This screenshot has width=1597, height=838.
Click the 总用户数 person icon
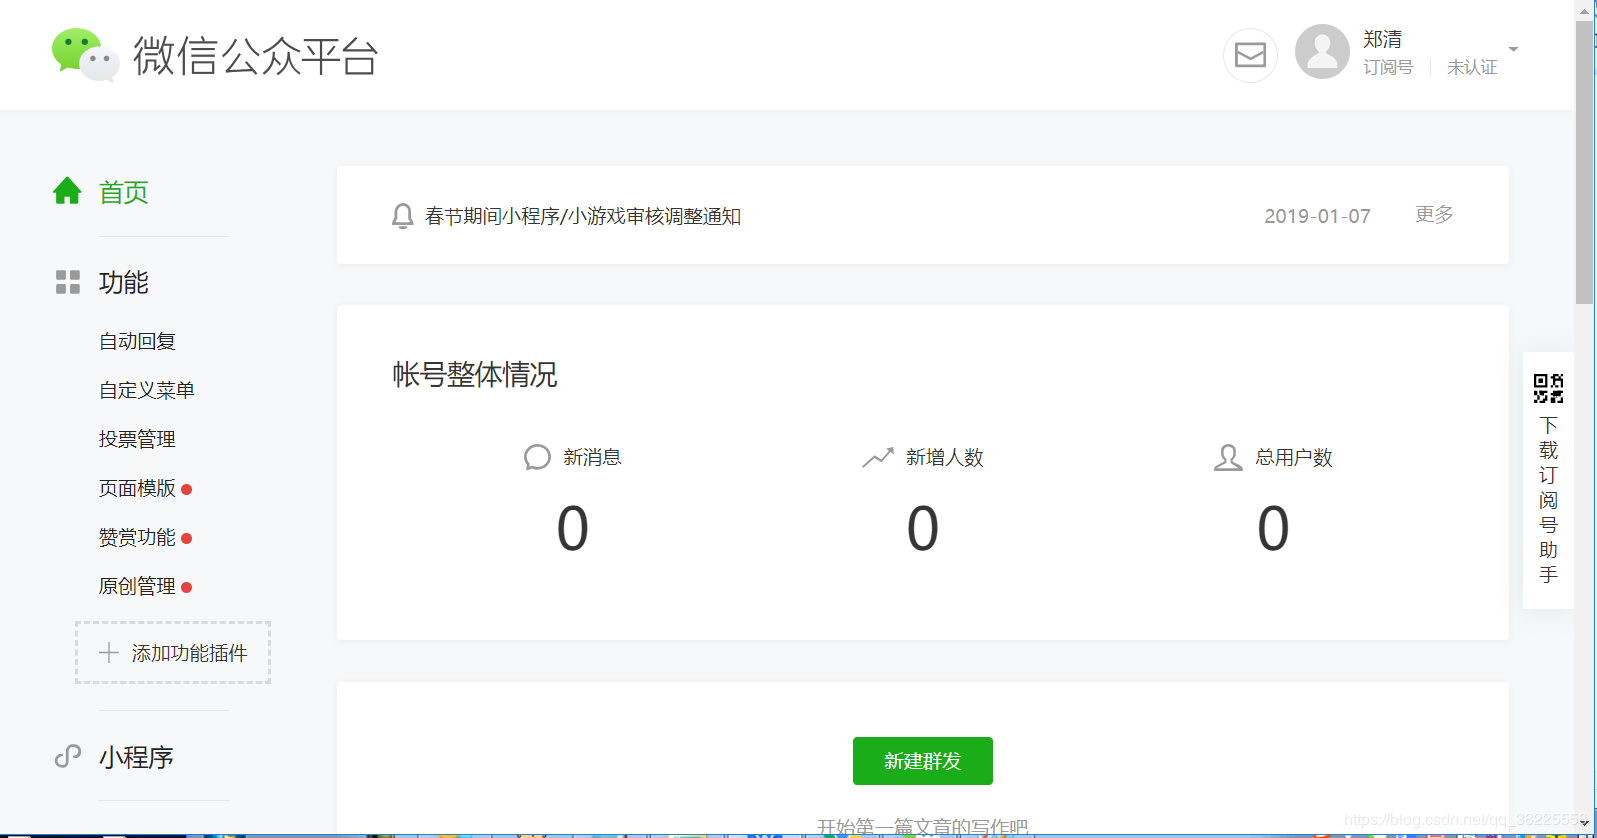[x=1228, y=457]
